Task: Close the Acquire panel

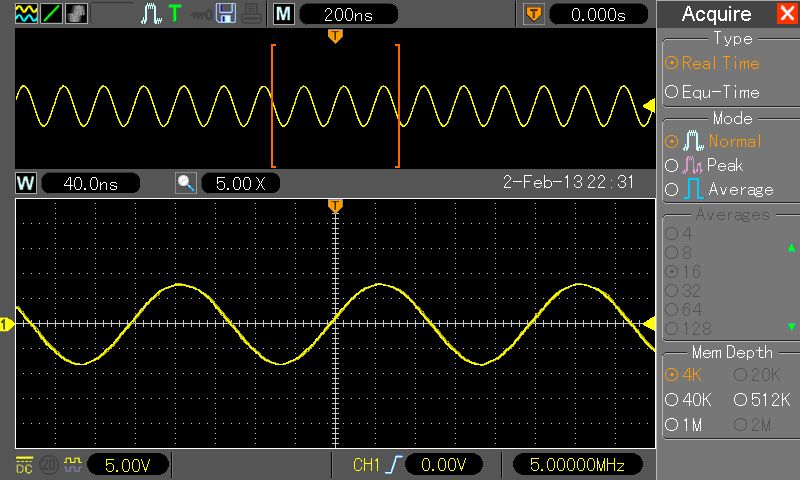Action: point(786,13)
